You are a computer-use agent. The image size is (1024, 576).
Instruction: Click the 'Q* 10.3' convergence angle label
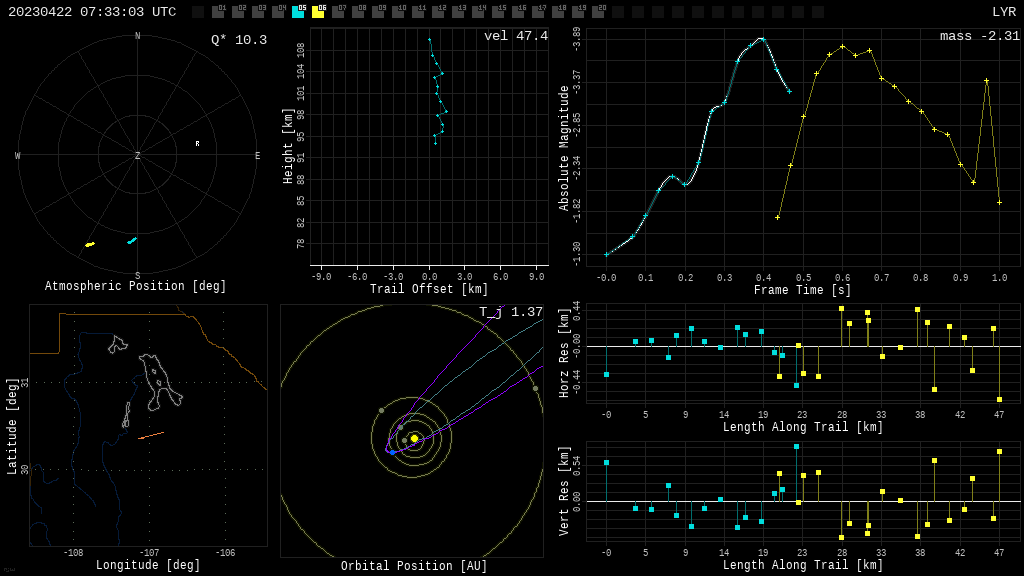[x=238, y=40]
